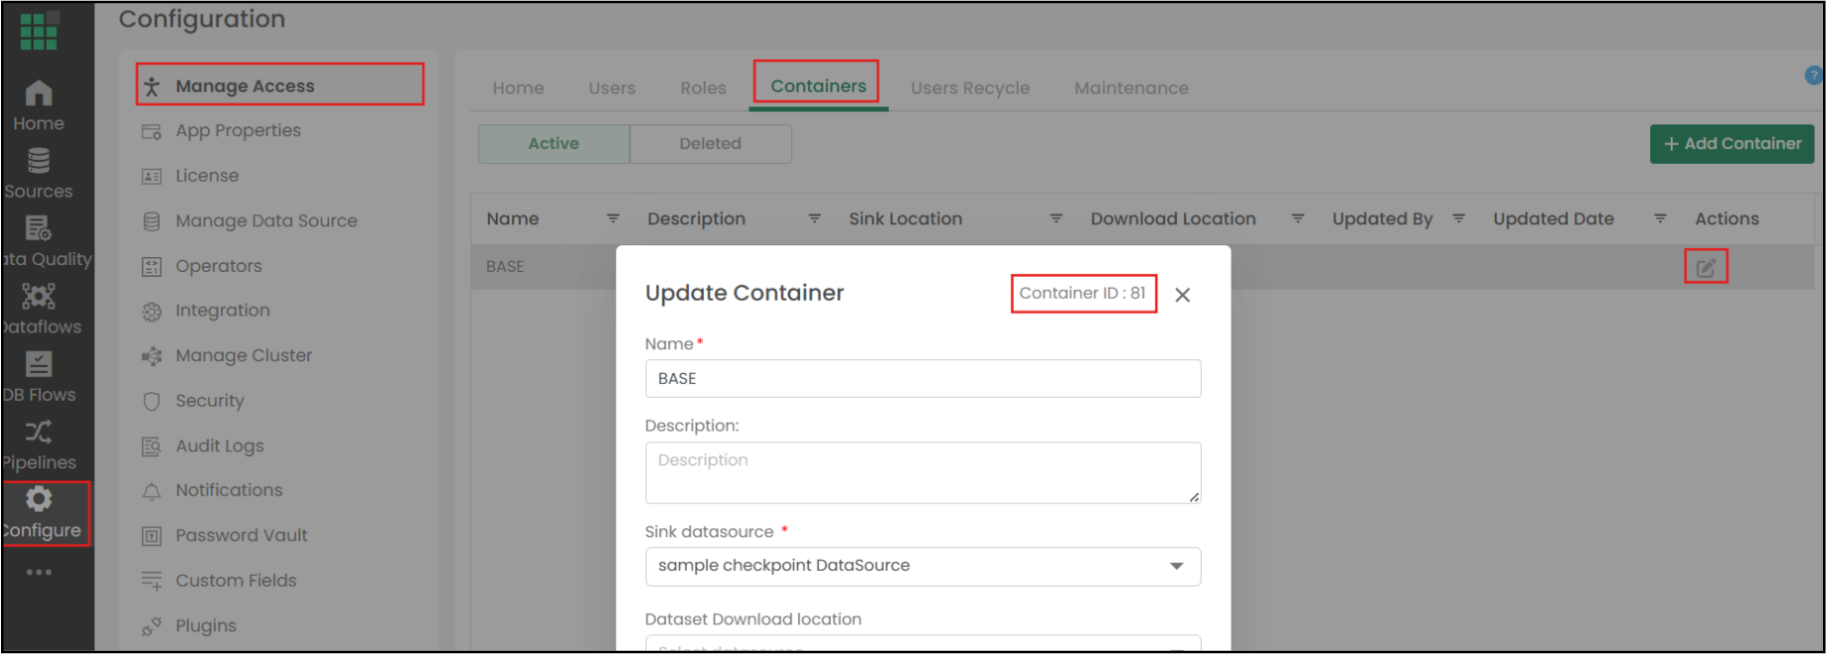Switch to the Deleted containers toggle
The height and width of the screenshot is (654, 1826).
click(x=710, y=144)
